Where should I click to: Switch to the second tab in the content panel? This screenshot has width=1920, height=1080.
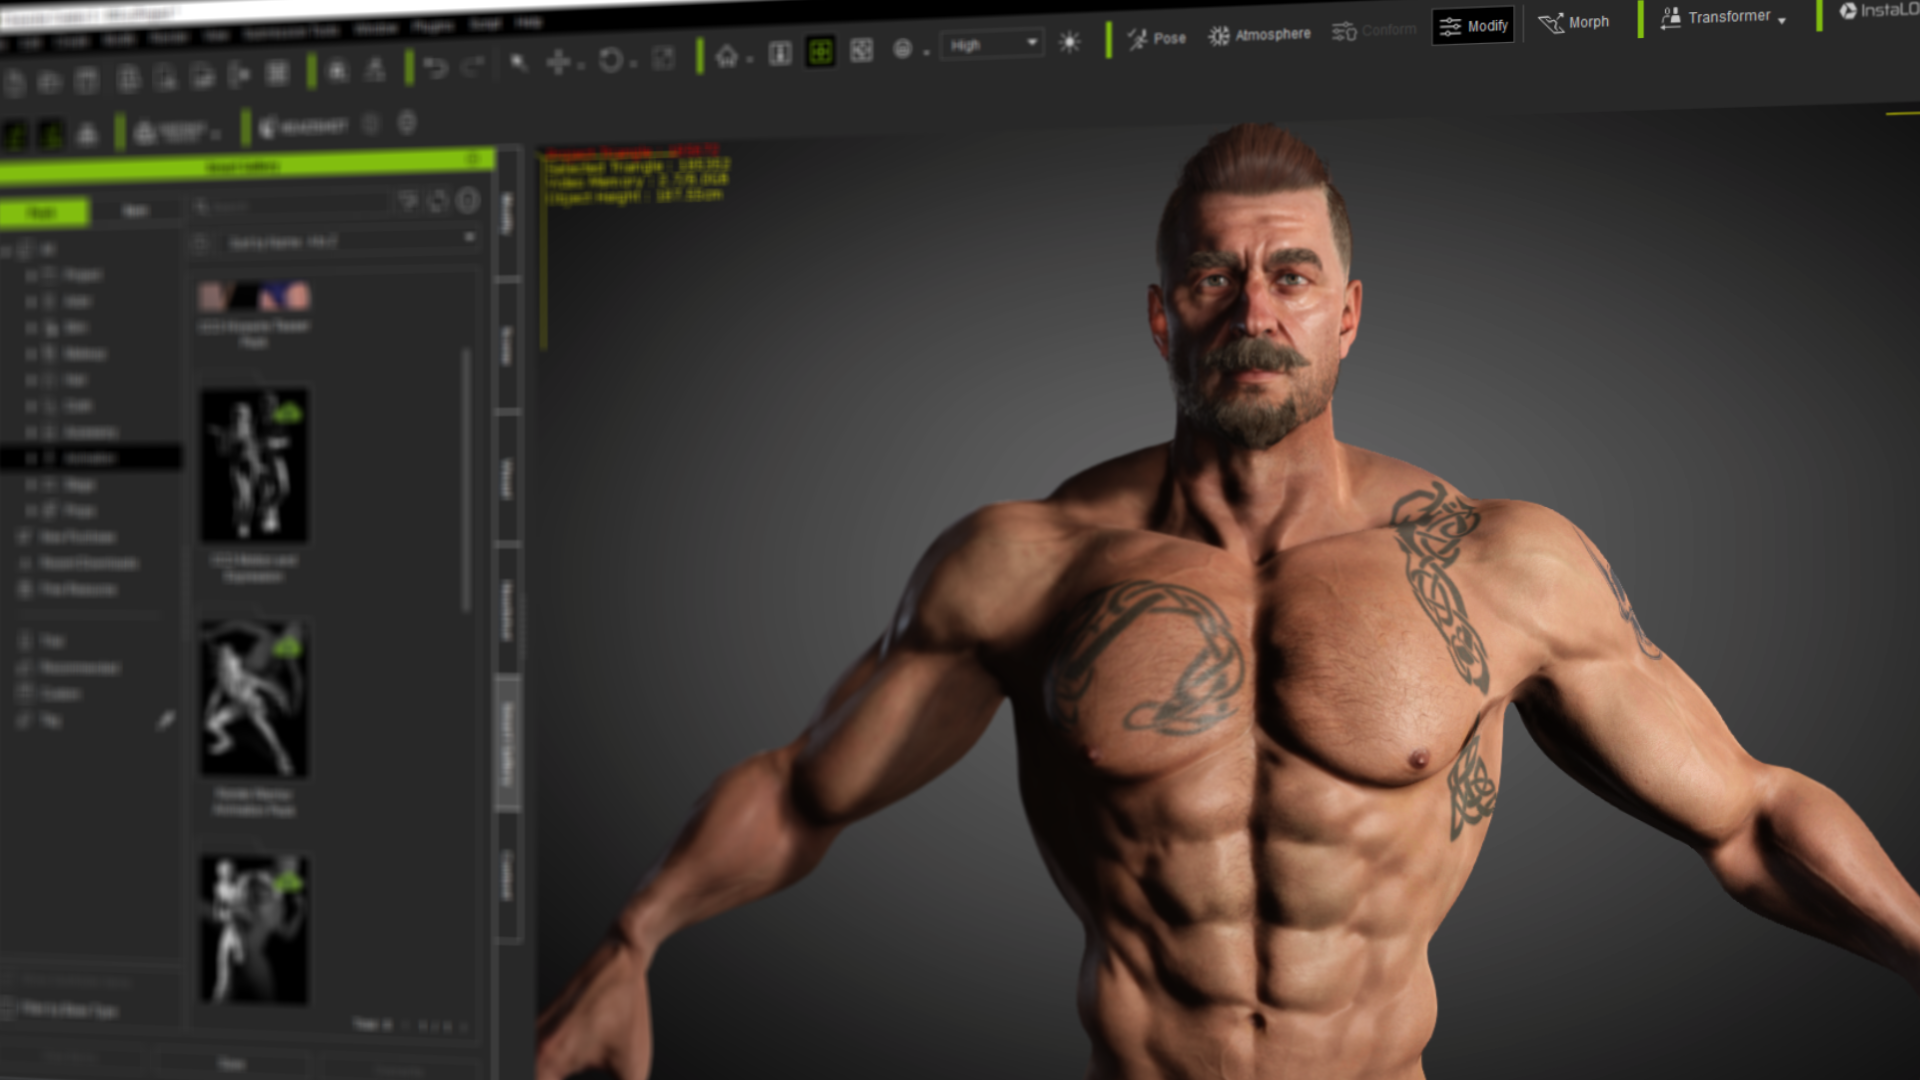(x=137, y=210)
